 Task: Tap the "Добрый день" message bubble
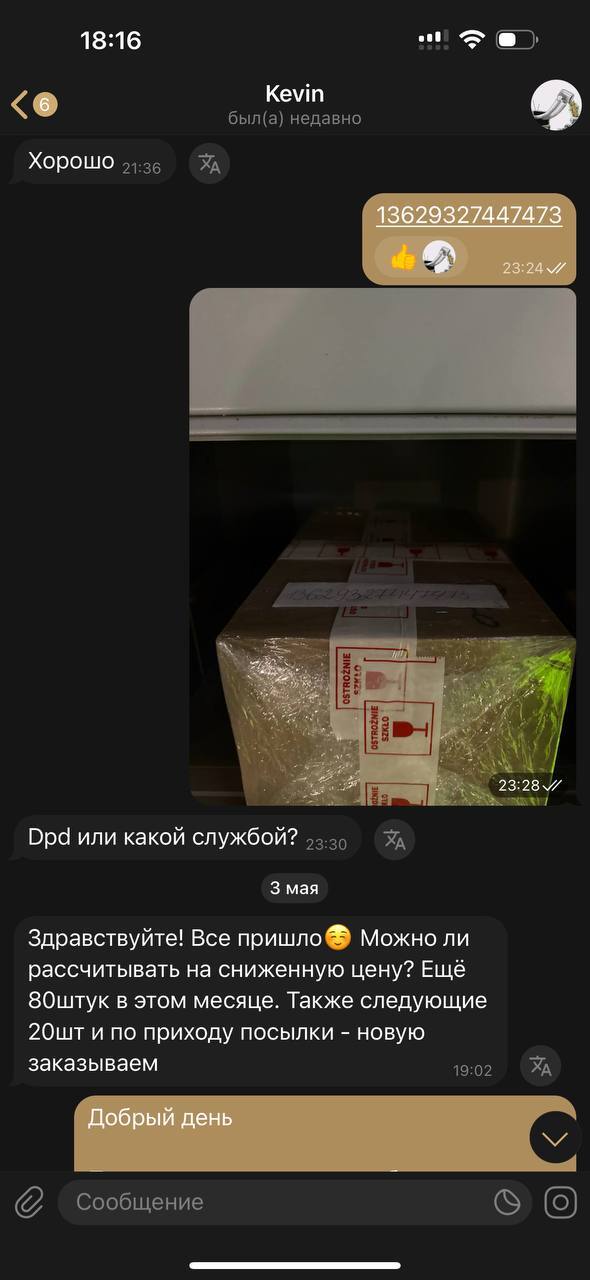click(x=326, y=1134)
